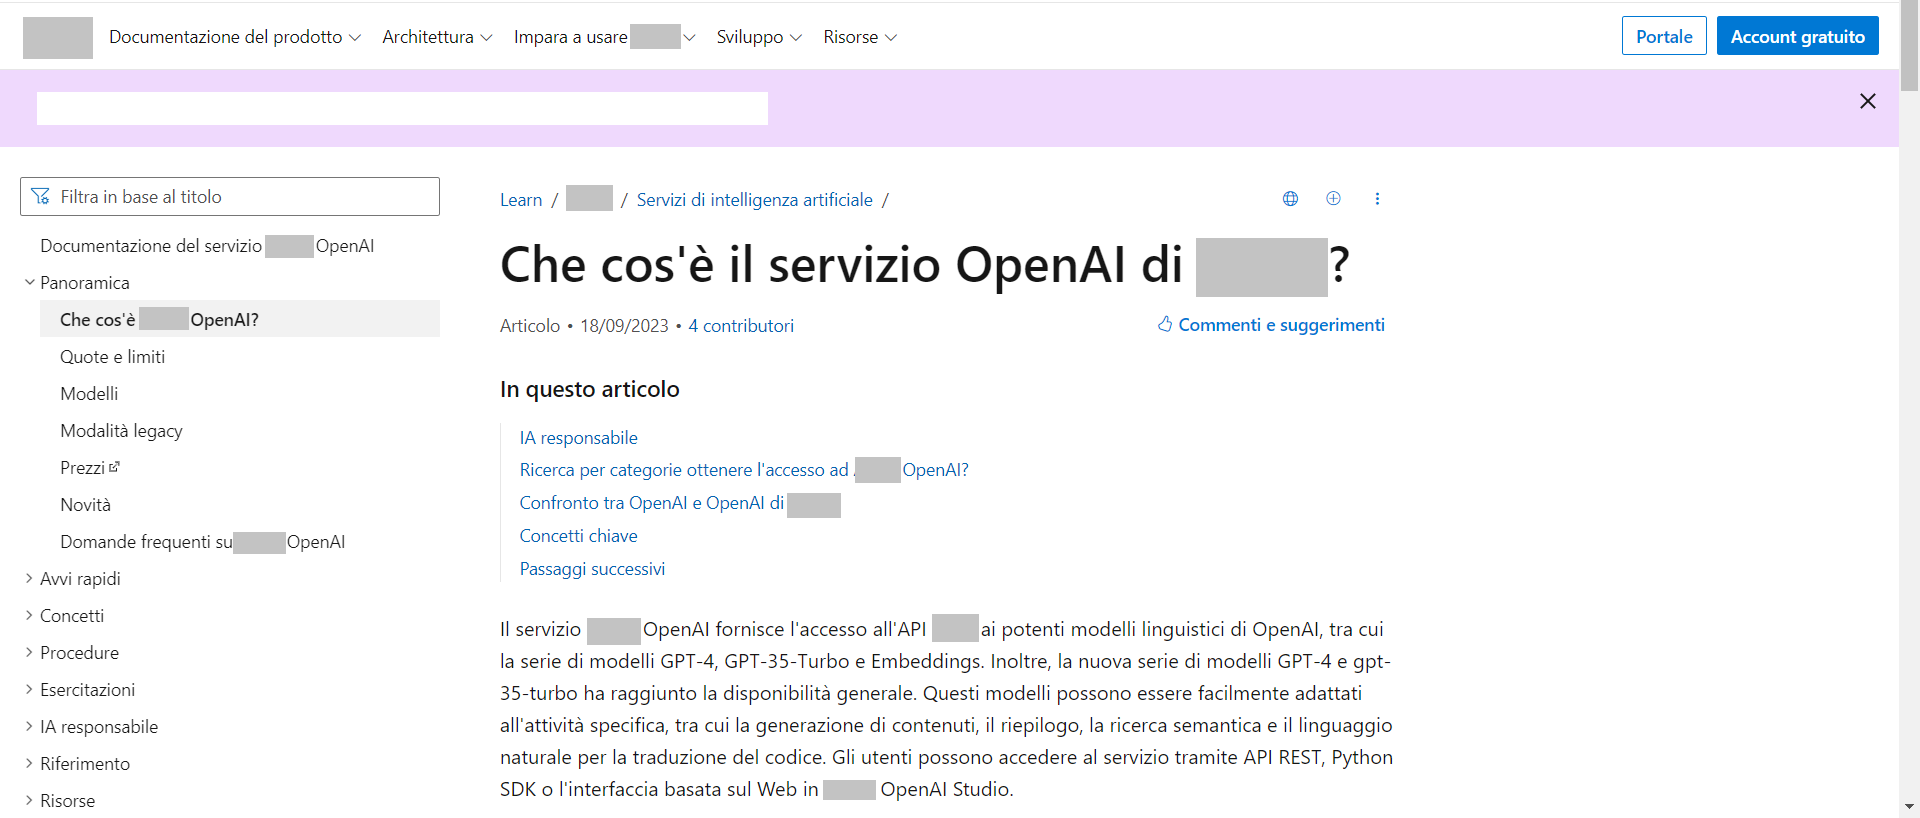Open the more options vertical dots menu
Viewport: 1920px width, 818px height.
click(x=1377, y=199)
